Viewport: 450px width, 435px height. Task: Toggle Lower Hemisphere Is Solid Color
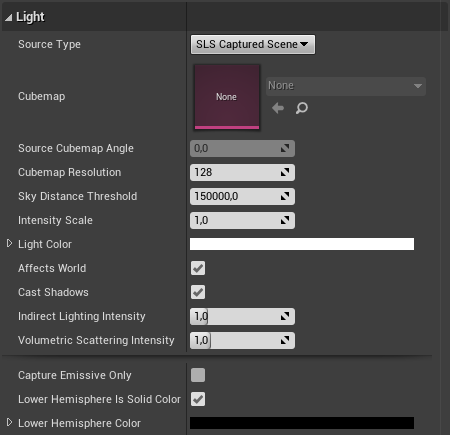198,399
